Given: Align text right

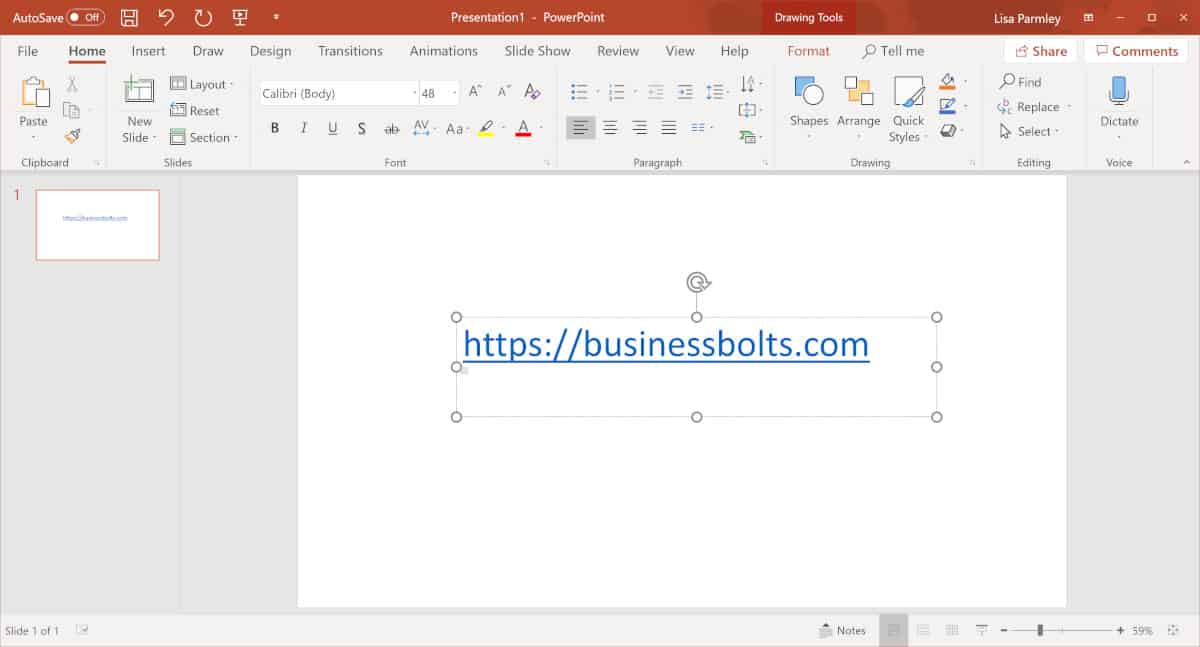Looking at the screenshot, I should (639, 127).
